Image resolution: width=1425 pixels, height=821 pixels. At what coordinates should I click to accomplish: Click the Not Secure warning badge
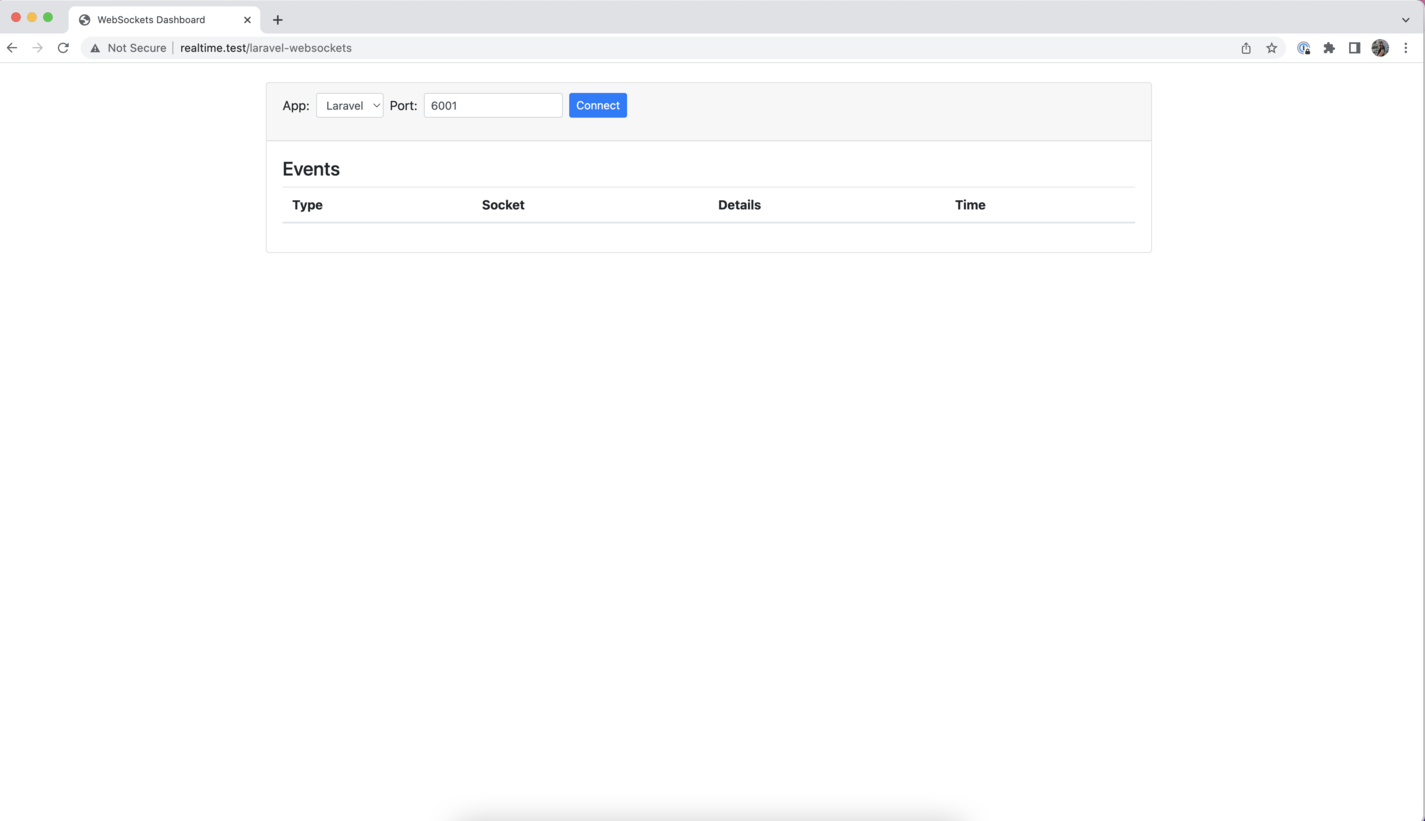[127, 47]
